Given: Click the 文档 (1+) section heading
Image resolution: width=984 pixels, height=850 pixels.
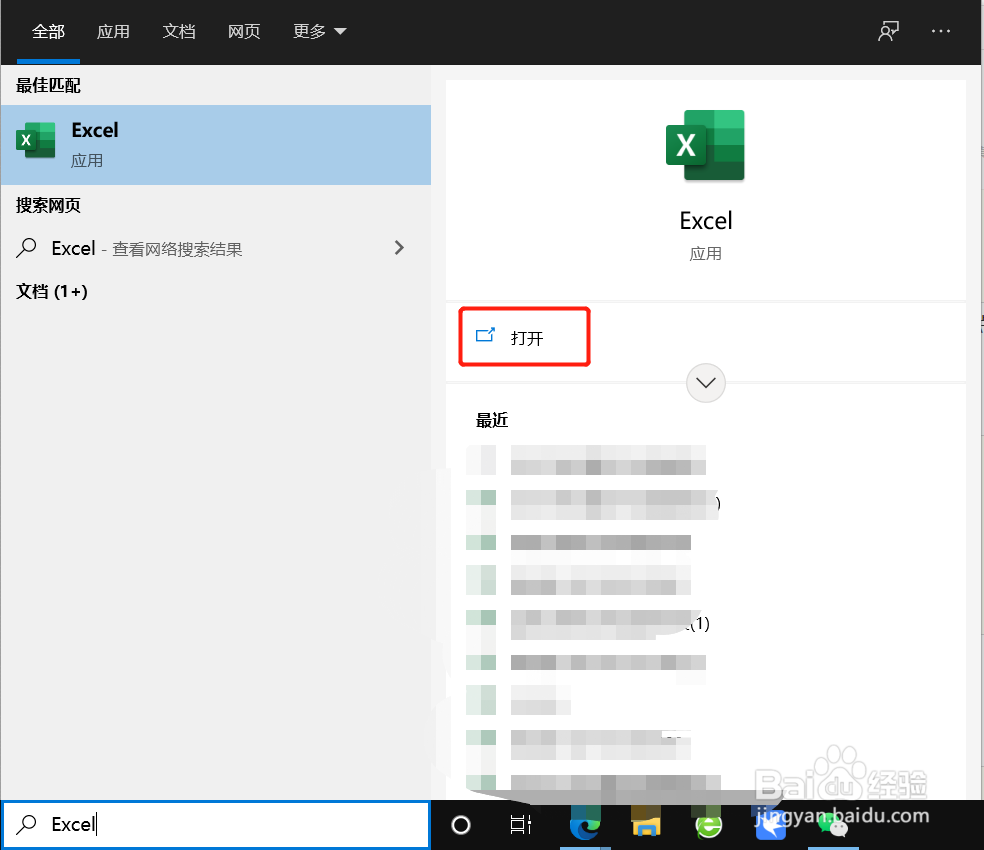Looking at the screenshot, I should pos(51,291).
